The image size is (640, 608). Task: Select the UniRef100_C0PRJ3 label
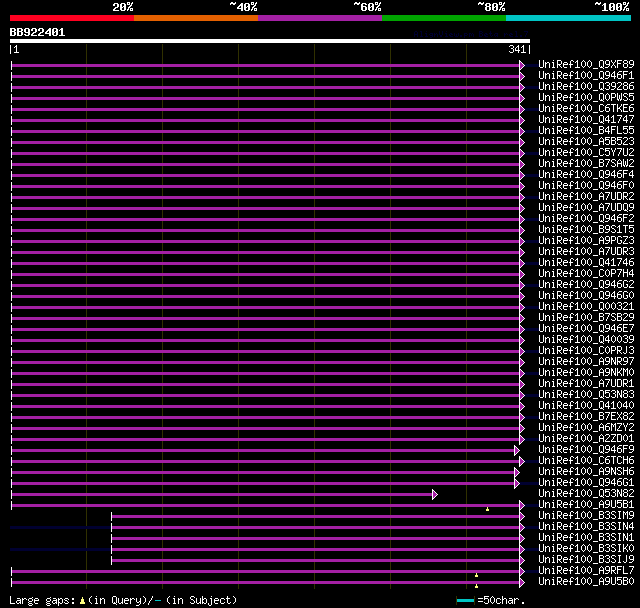click(x=586, y=351)
